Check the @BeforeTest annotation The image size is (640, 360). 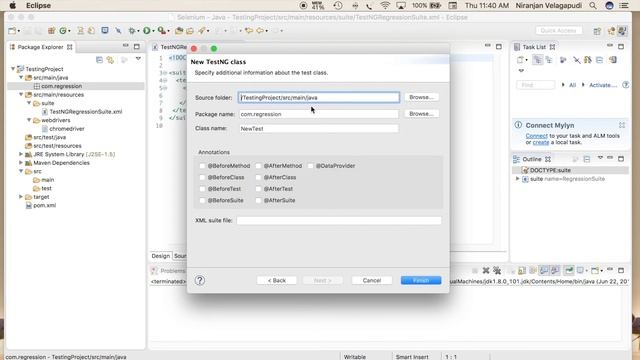202,189
